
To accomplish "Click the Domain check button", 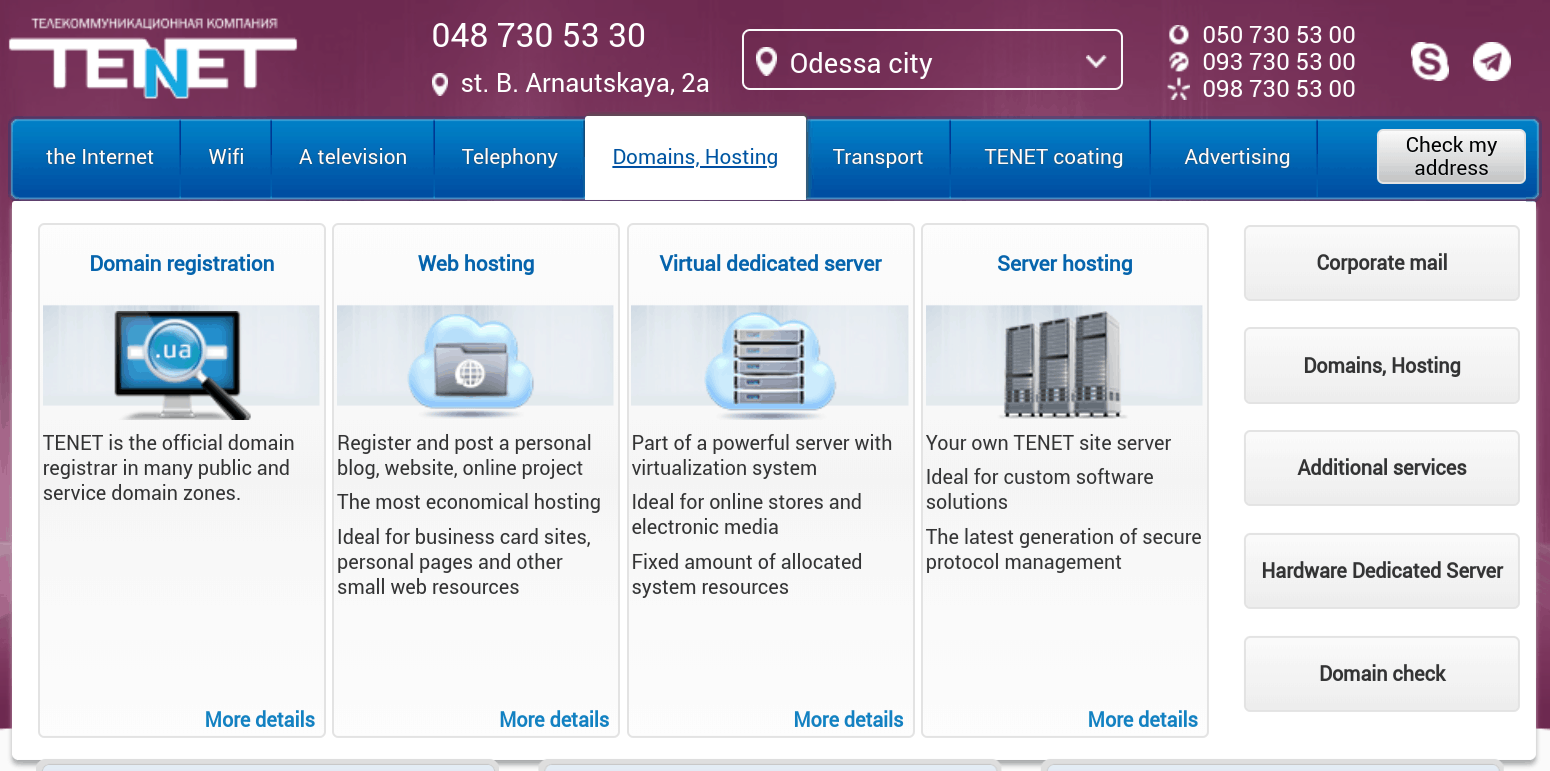I will pyautogui.click(x=1382, y=674).
